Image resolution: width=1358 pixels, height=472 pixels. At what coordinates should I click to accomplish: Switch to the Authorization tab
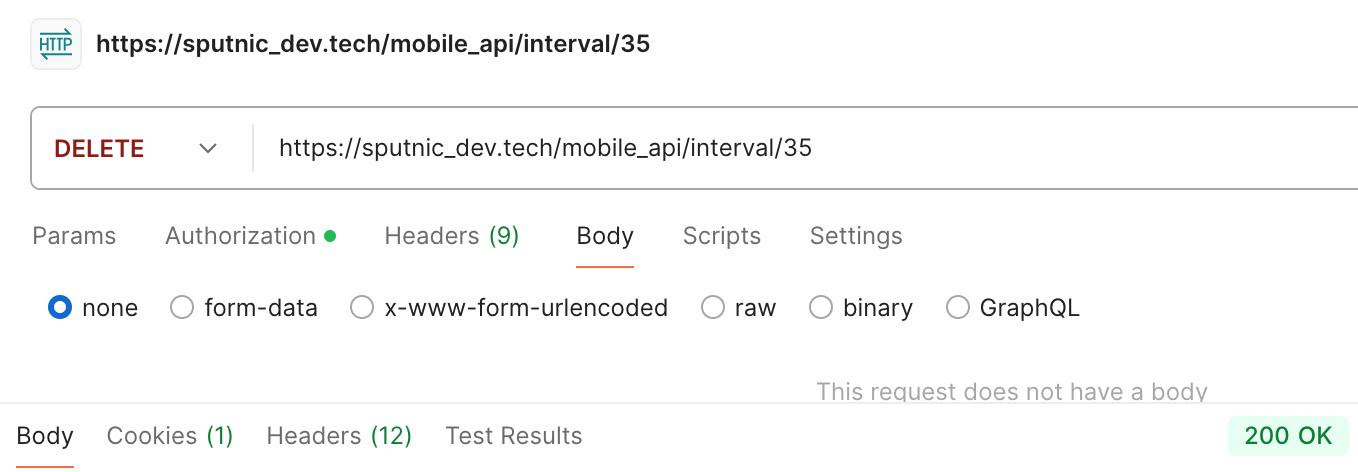click(x=241, y=236)
